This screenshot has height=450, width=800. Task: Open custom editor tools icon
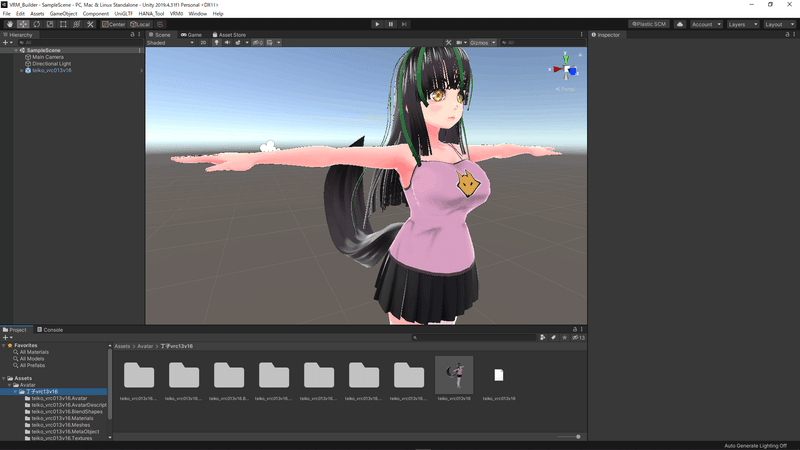pyautogui.click(x=90, y=24)
